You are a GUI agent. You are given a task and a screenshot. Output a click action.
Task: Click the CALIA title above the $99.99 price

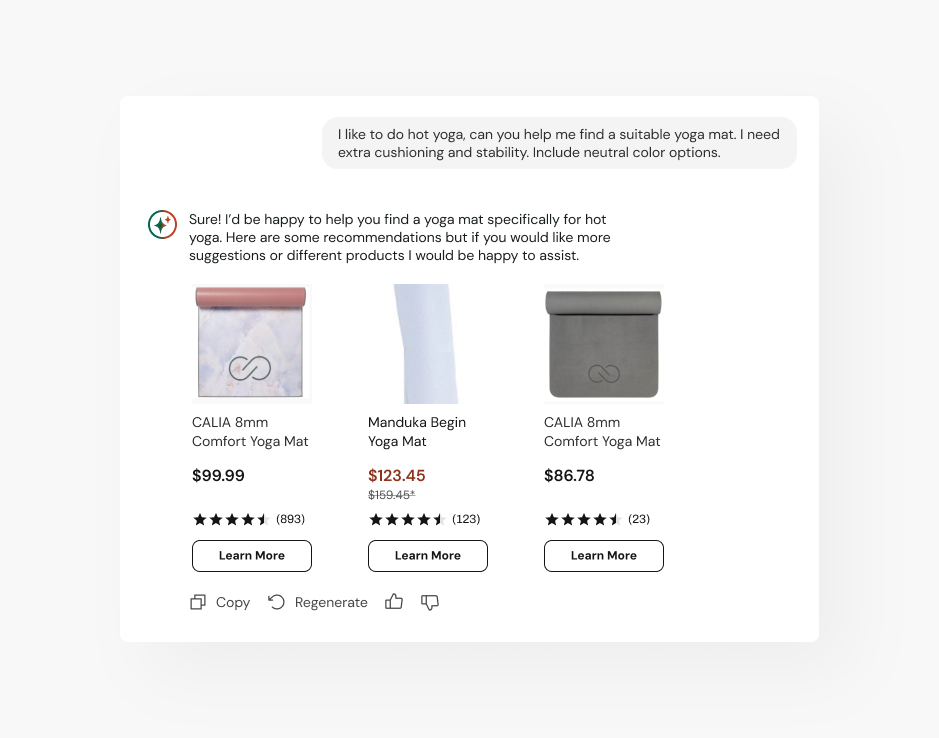[x=250, y=432]
